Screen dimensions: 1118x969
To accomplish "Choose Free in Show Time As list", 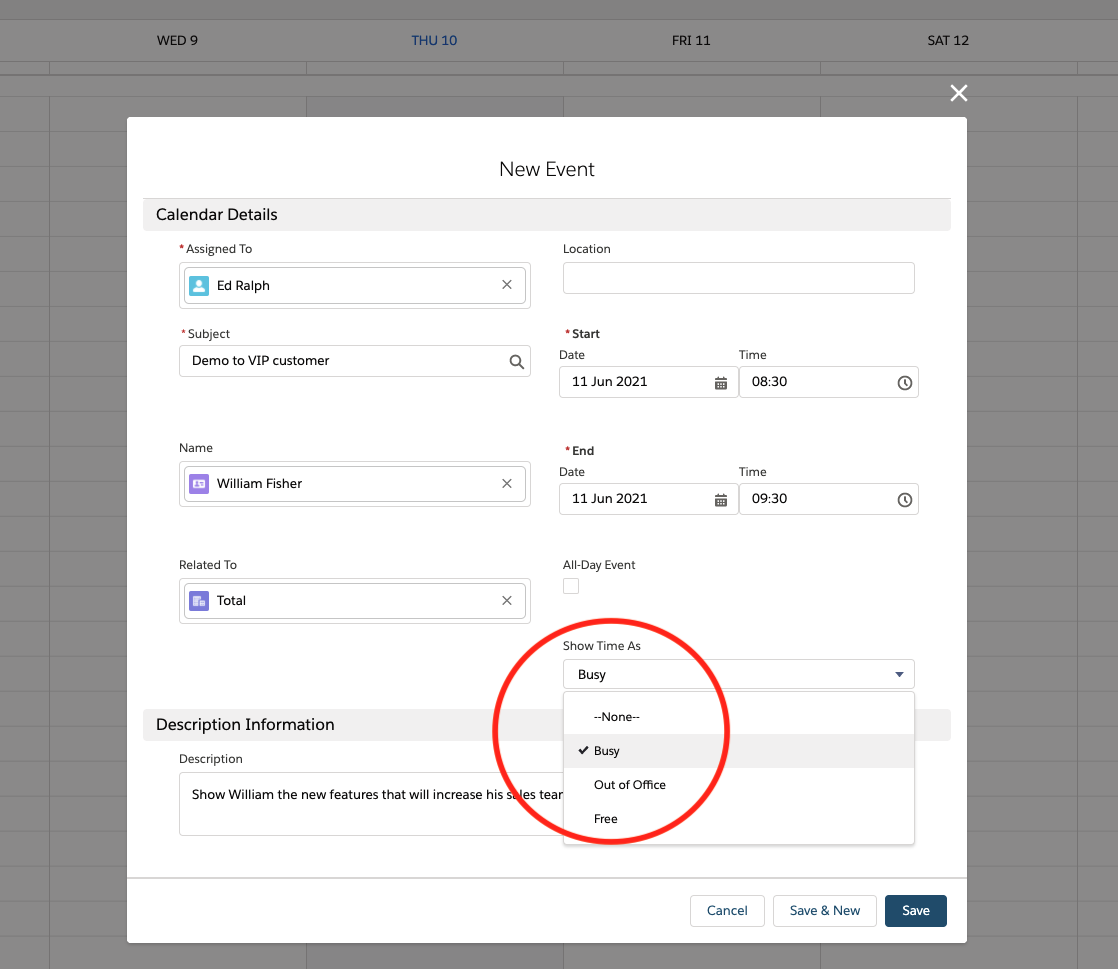I will point(738,819).
